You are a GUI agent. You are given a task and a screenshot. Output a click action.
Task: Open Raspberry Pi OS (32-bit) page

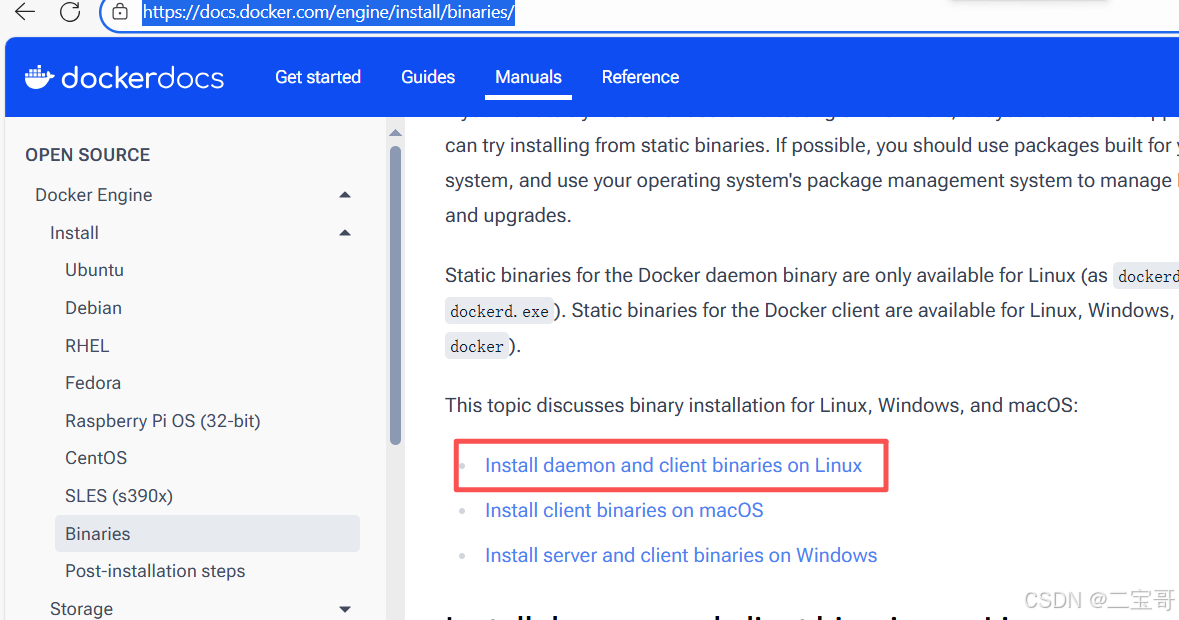(x=162, y=421)
